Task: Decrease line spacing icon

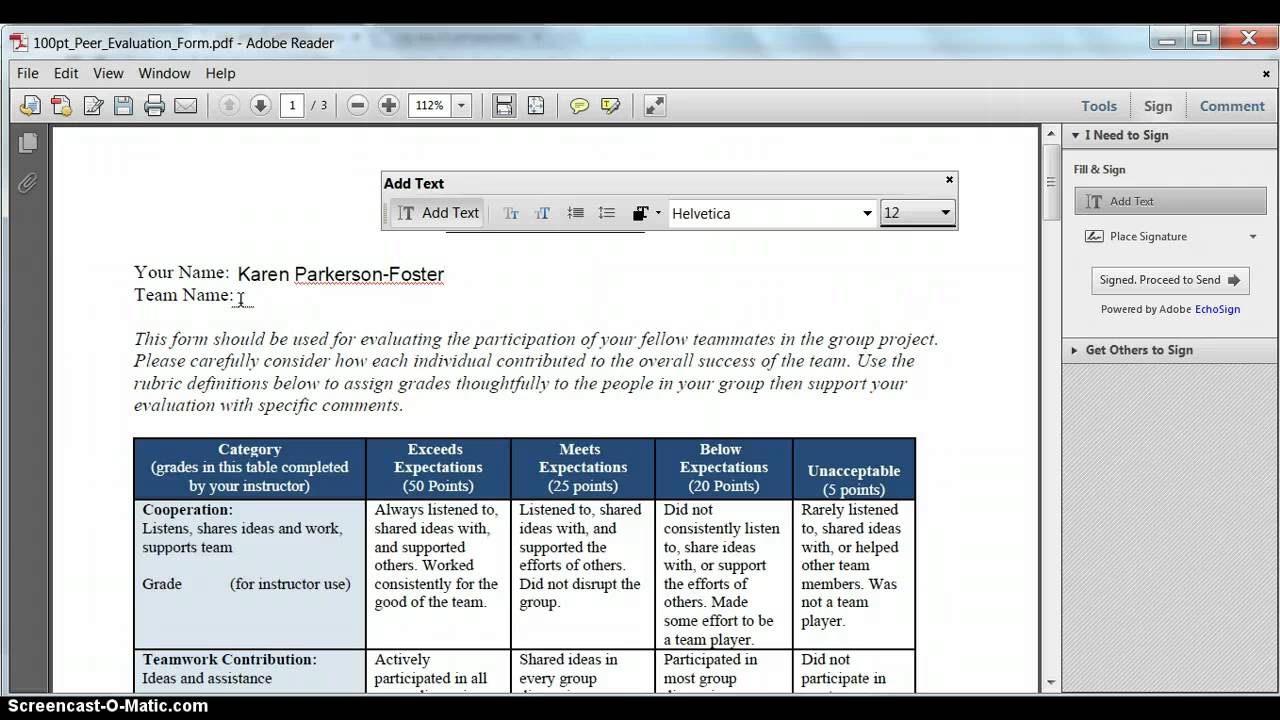Action: pos(575,213)
